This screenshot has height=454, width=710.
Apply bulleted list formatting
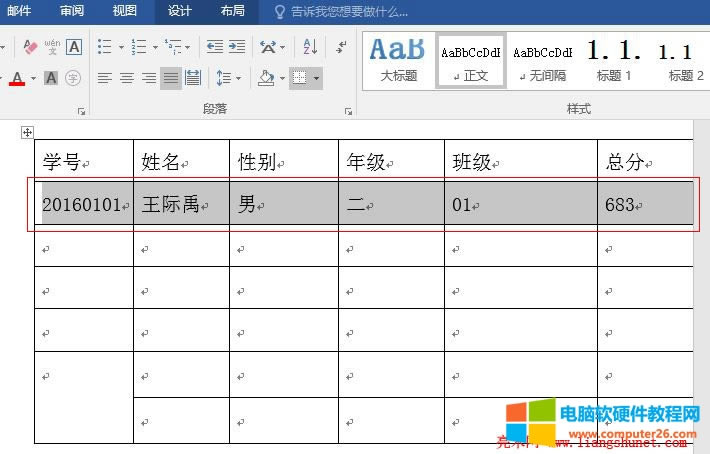click(x=105, y=47)
